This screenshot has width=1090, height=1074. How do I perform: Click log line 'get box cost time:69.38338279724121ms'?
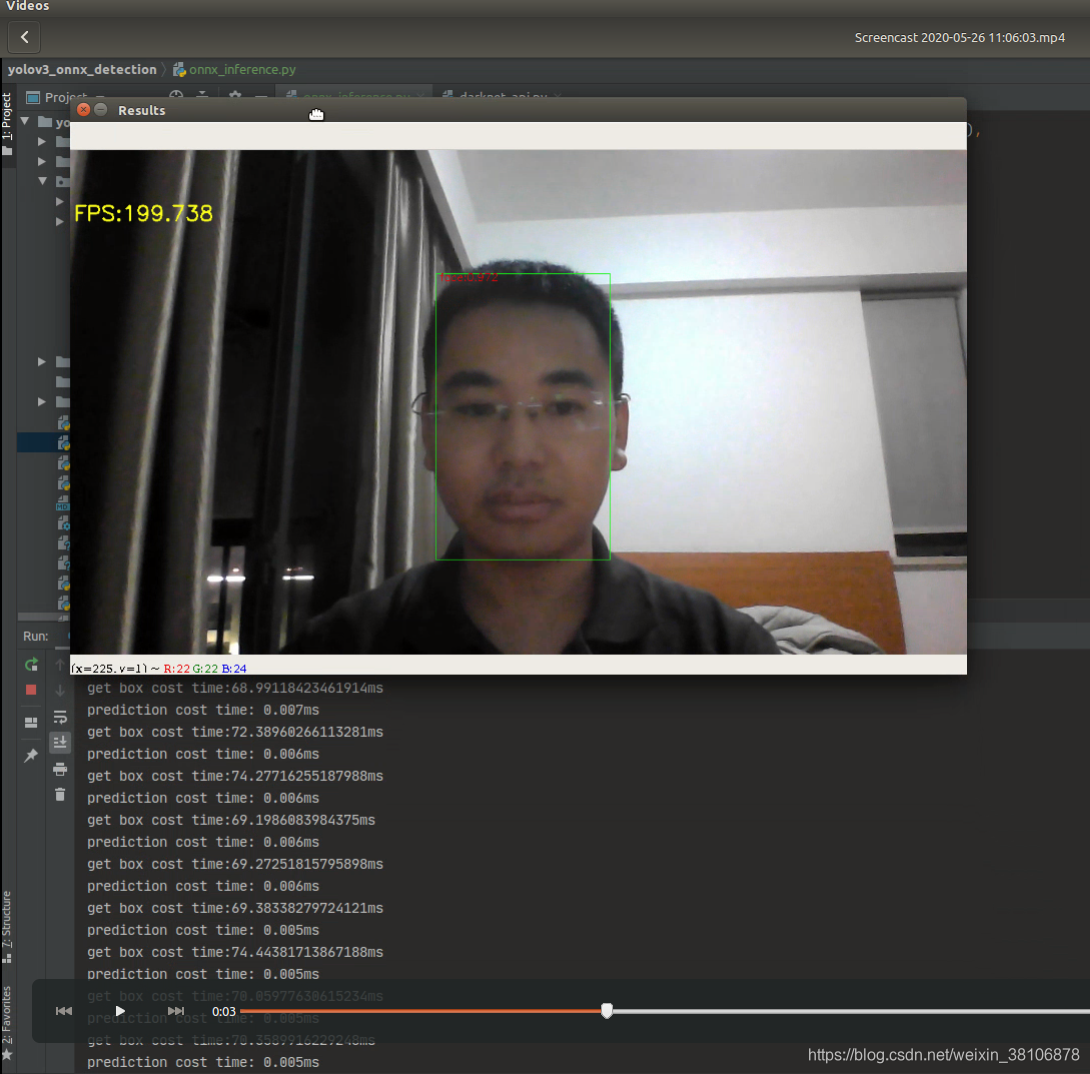tap(235, 908)
